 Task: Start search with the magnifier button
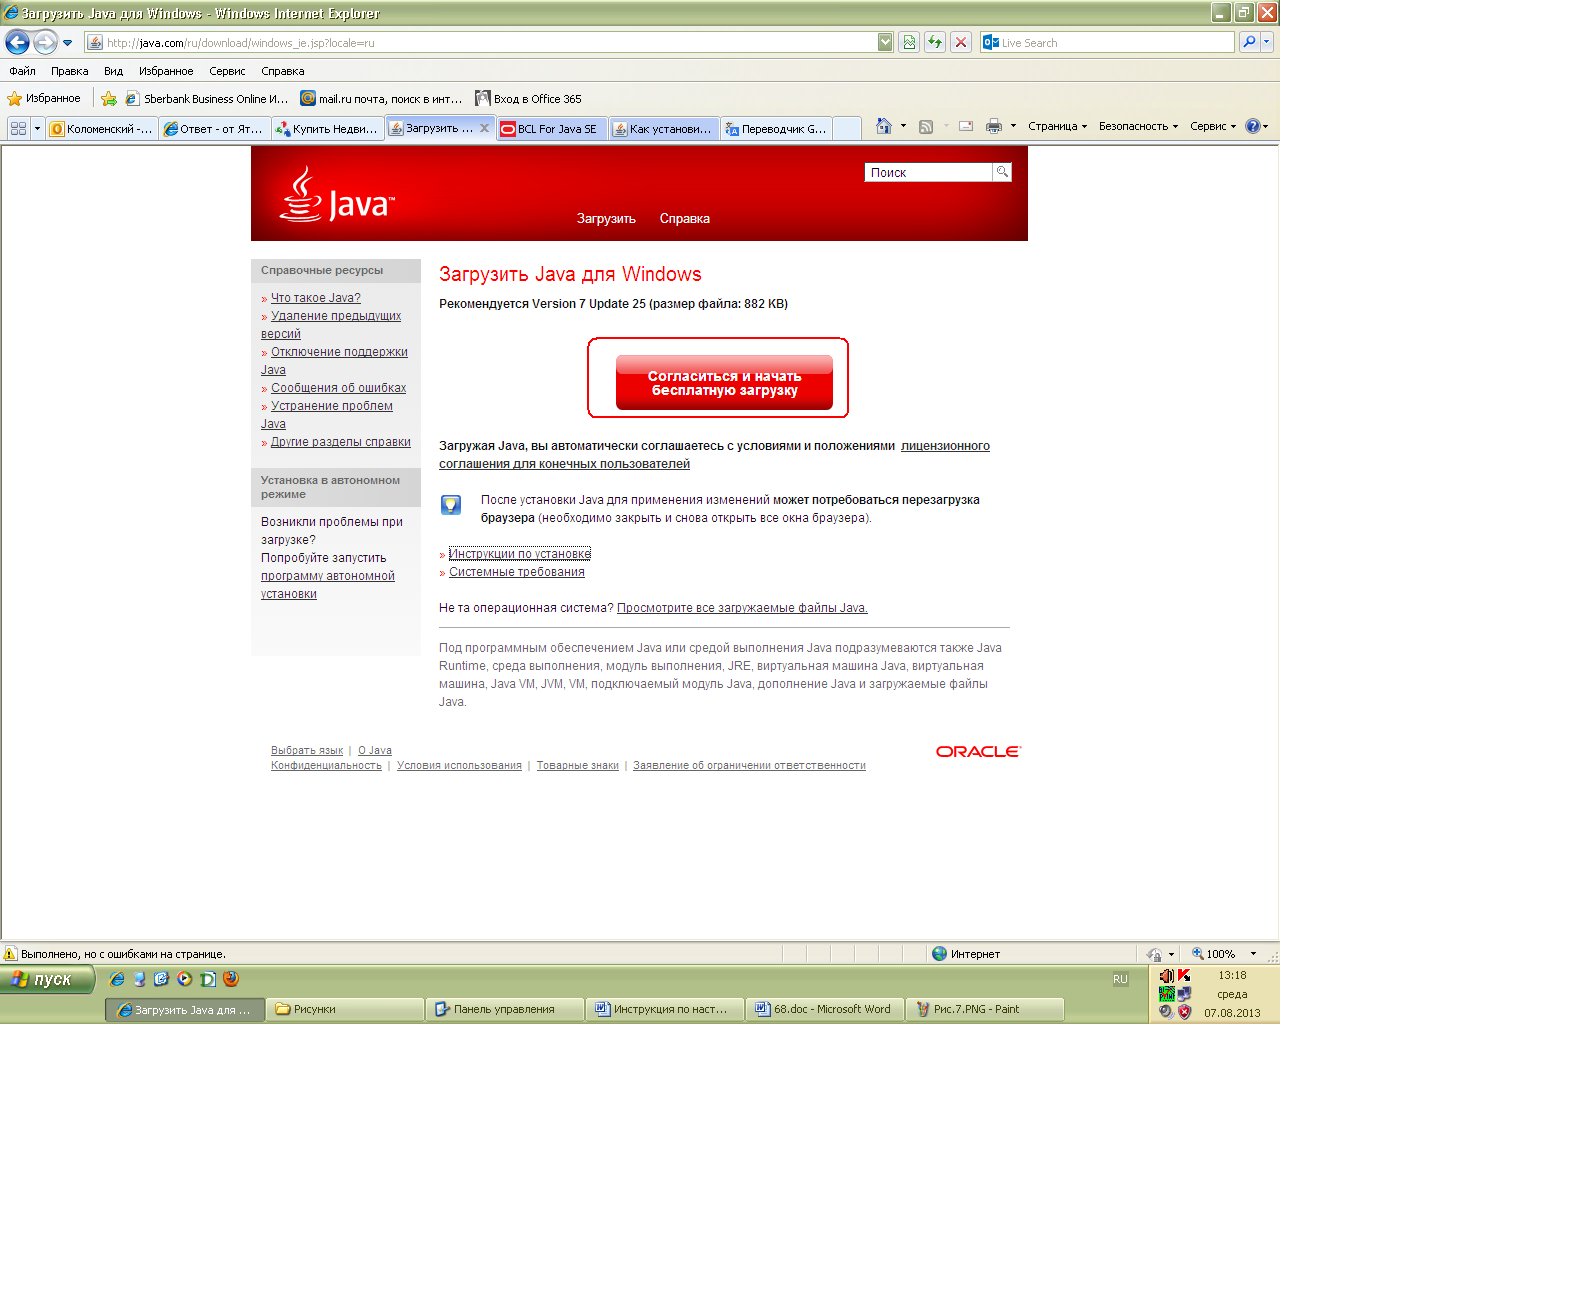point(1249,42)
